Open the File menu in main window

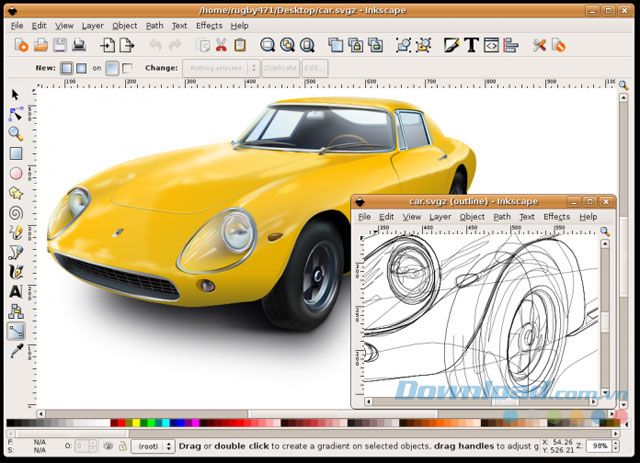pos(17,26)
